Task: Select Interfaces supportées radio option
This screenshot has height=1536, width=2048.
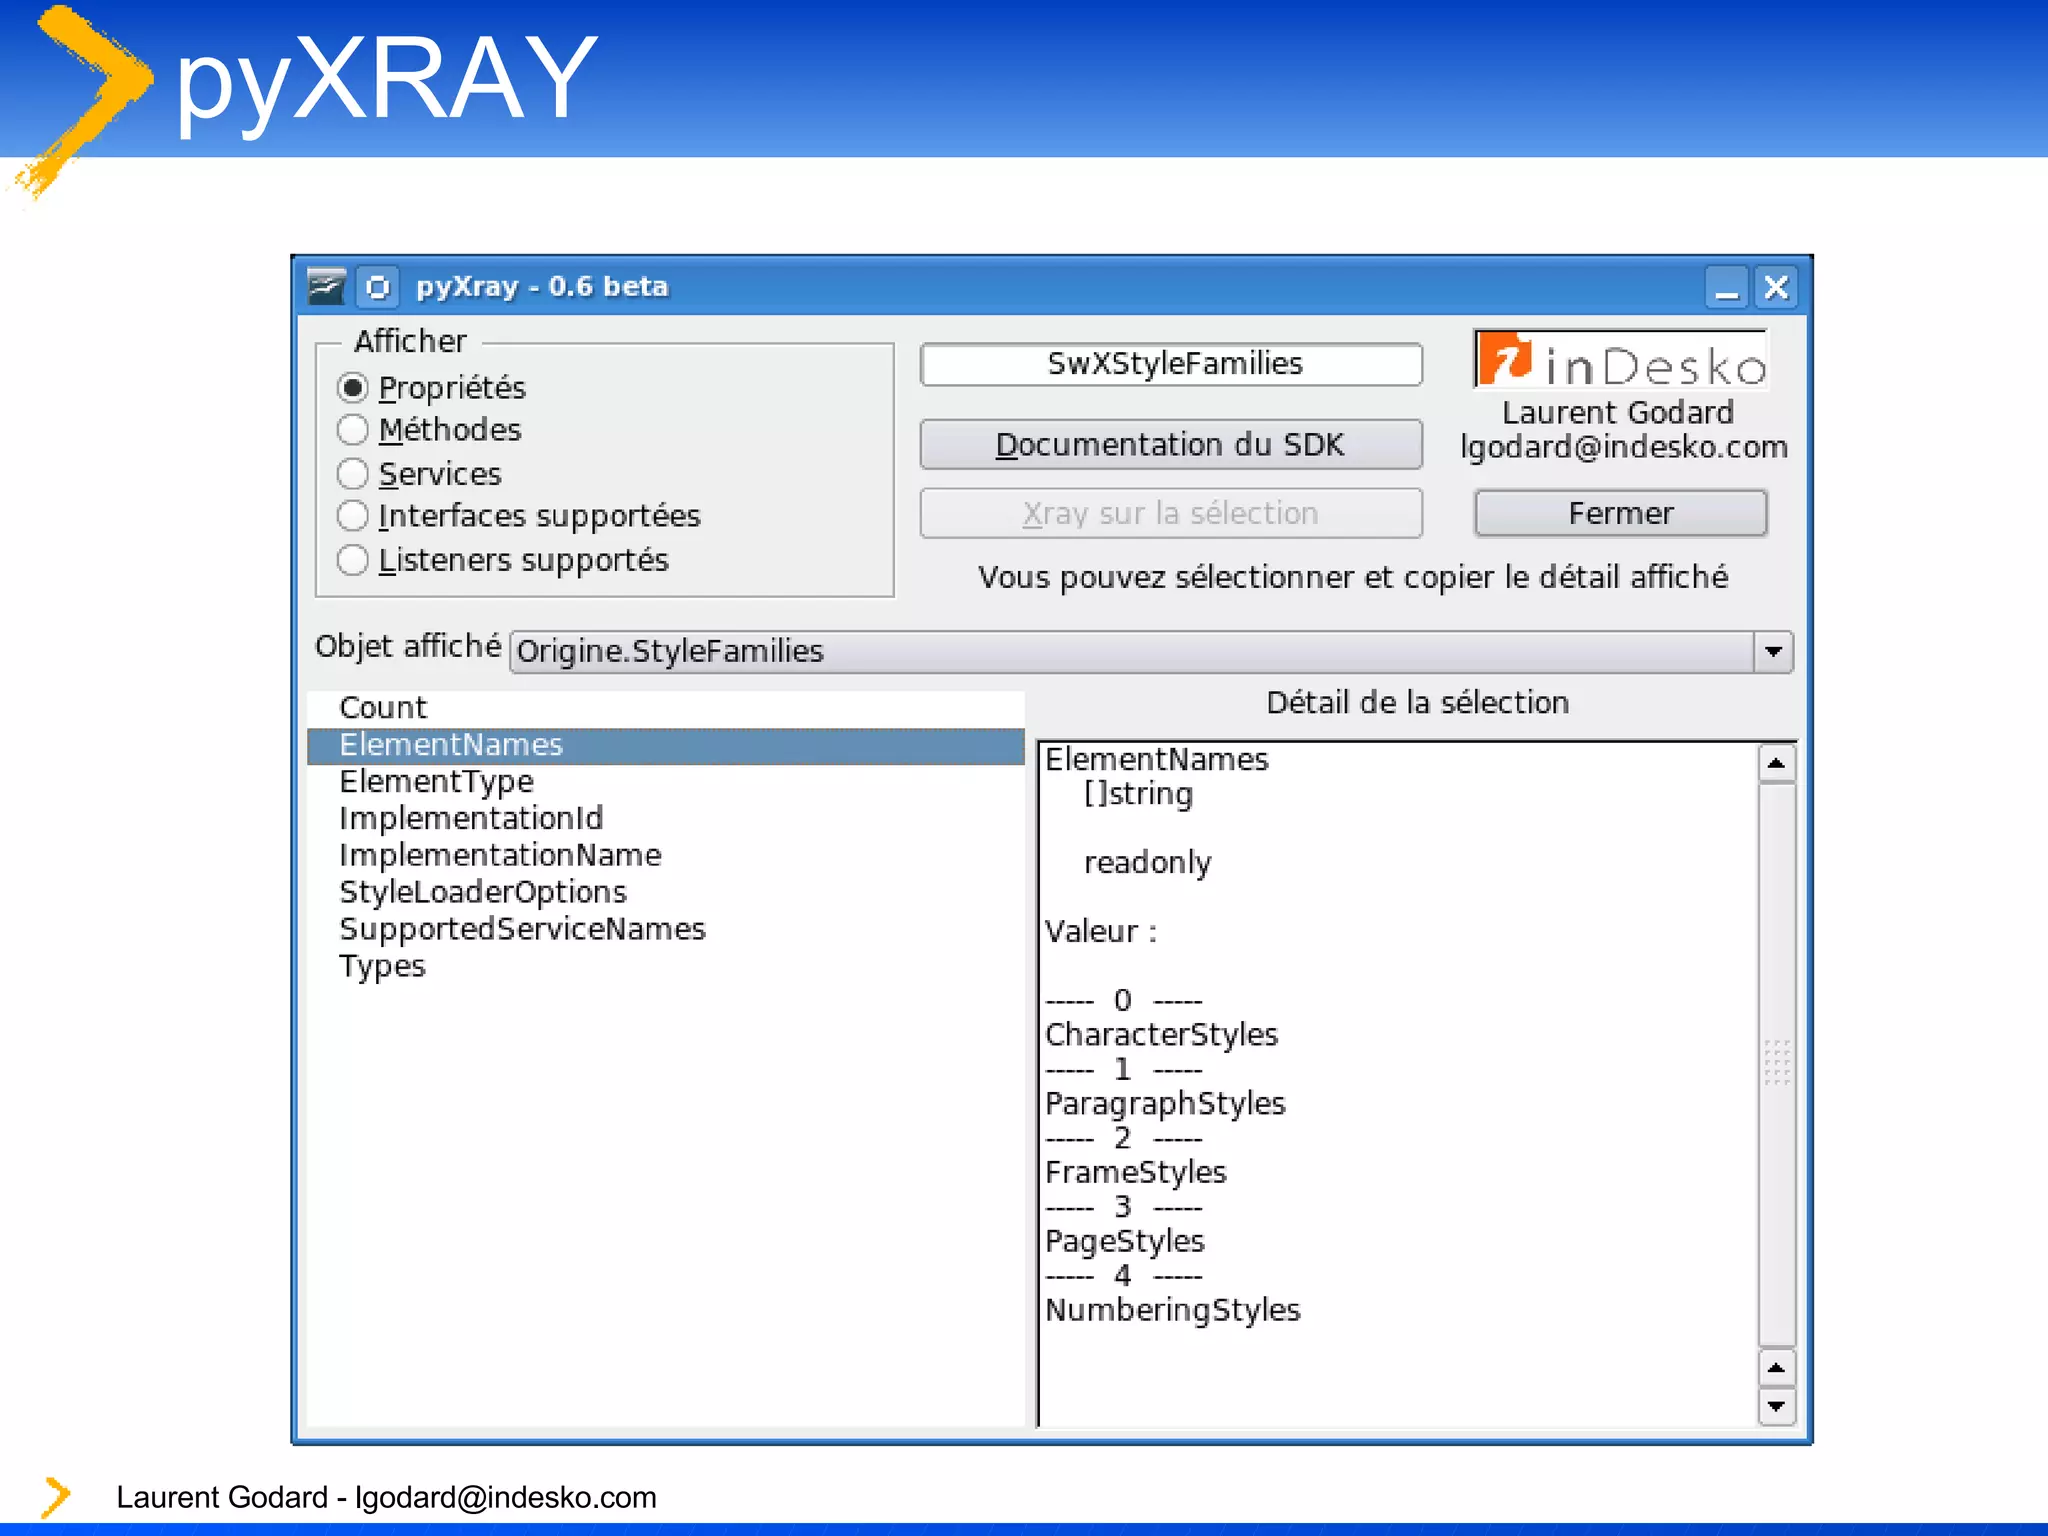Action: (x=352, y=516)
